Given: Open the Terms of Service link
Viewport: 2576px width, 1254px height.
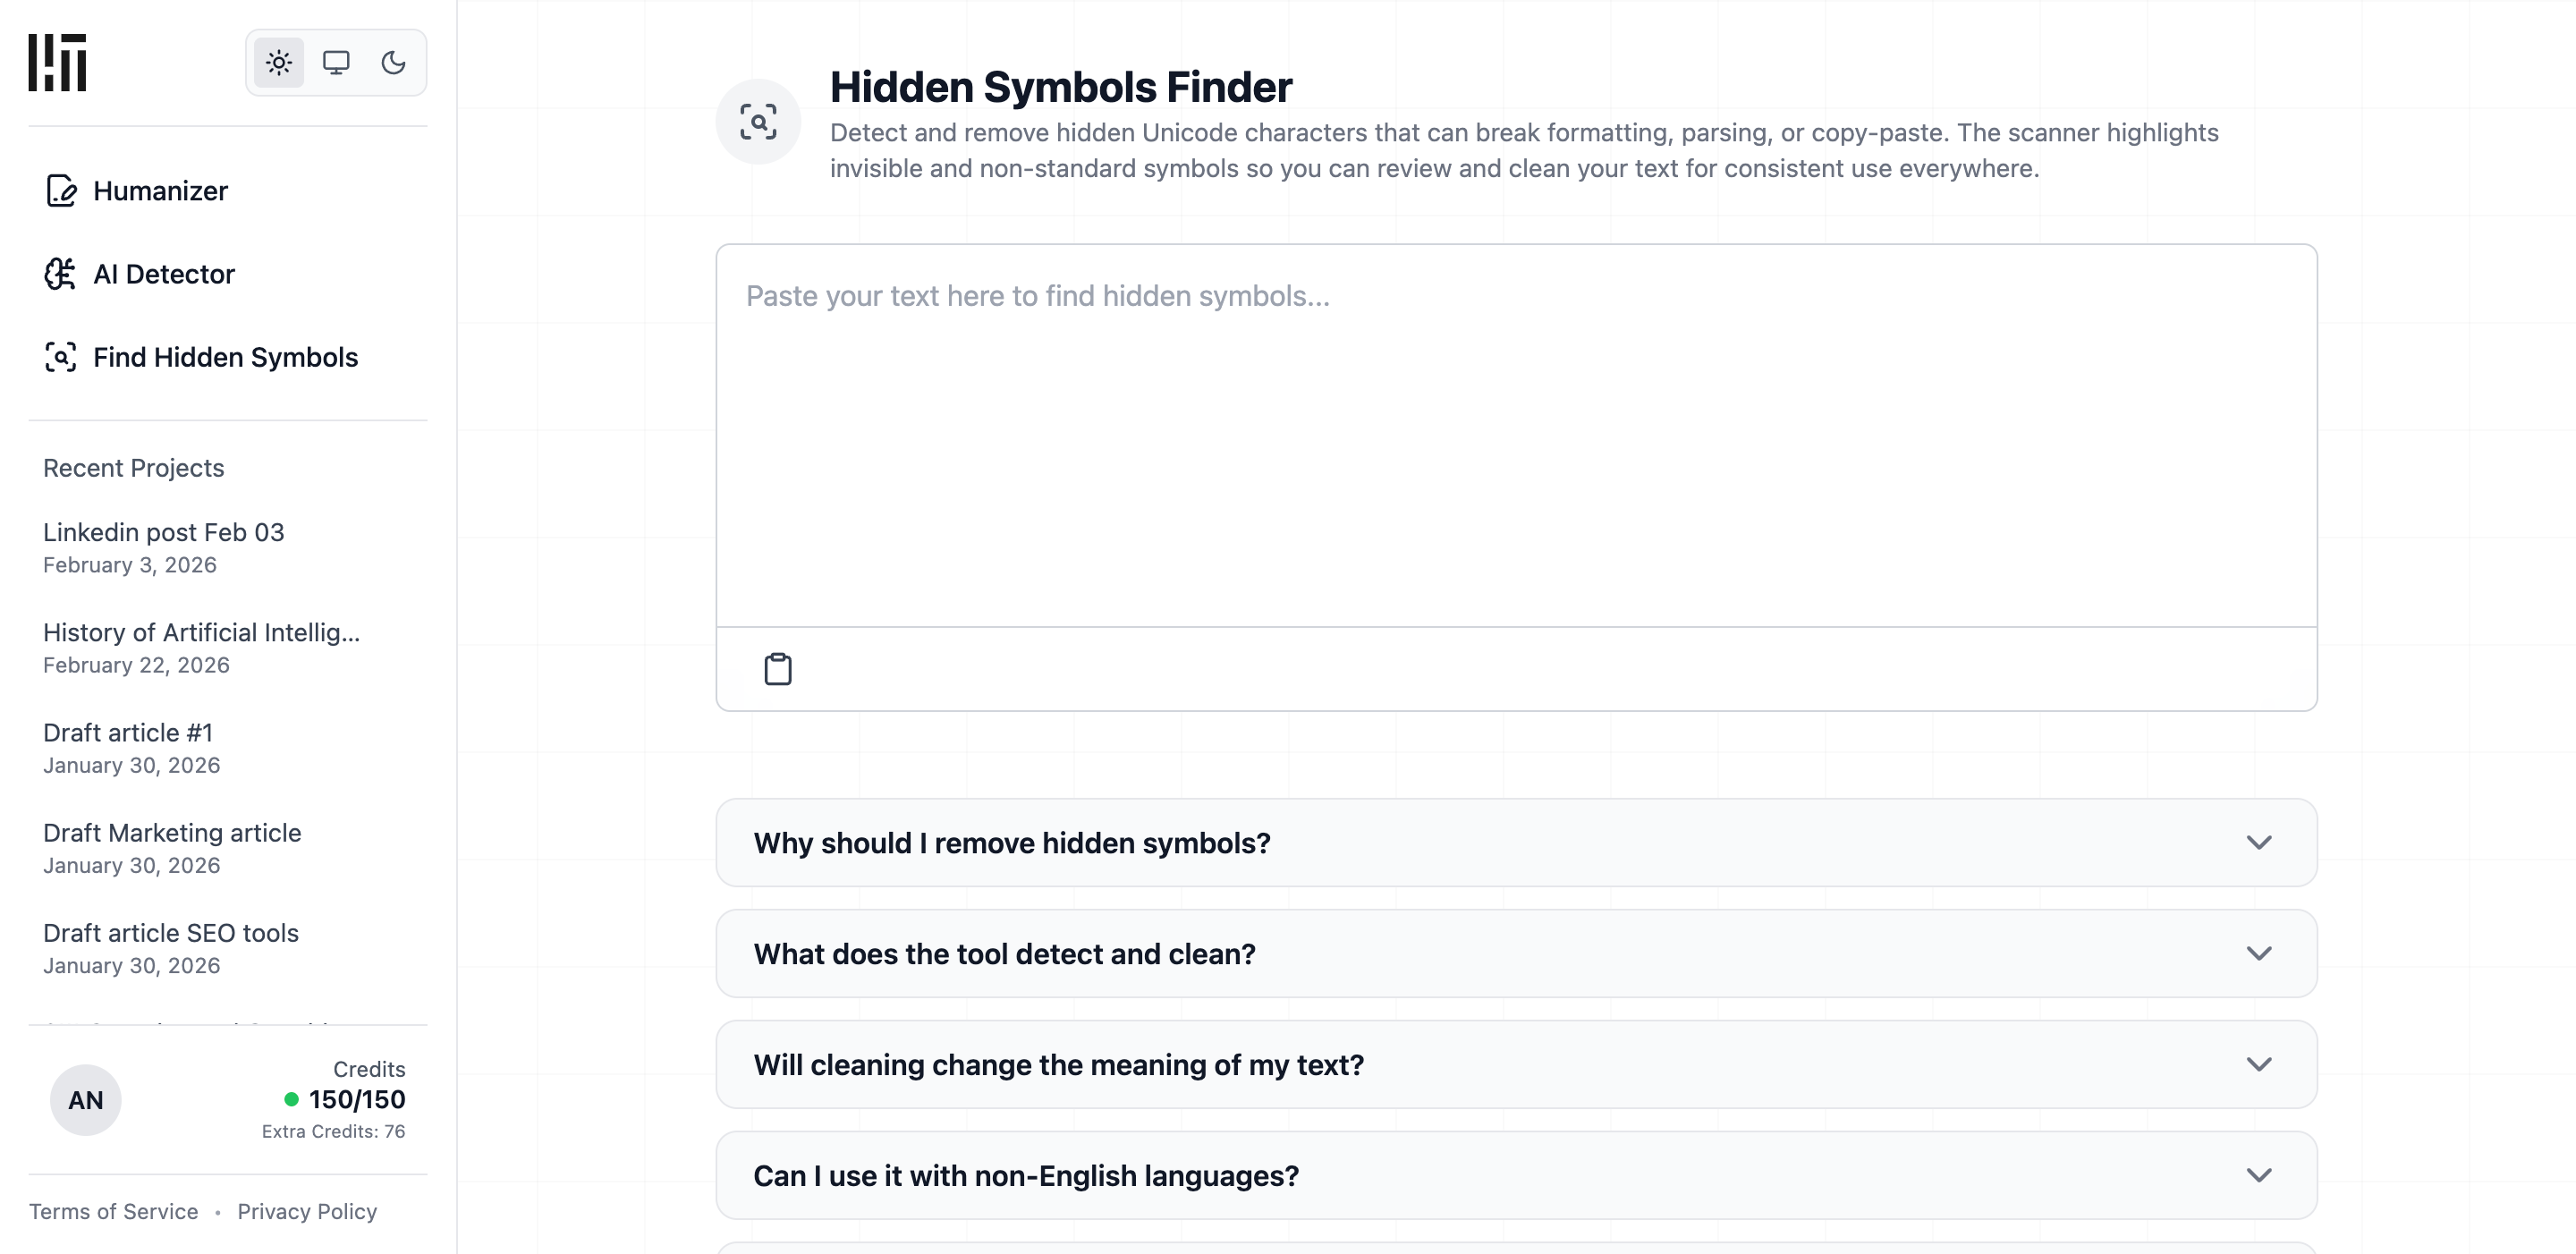Looking at the screenshot, I should pyautogui.click(x=113, y=1211).
